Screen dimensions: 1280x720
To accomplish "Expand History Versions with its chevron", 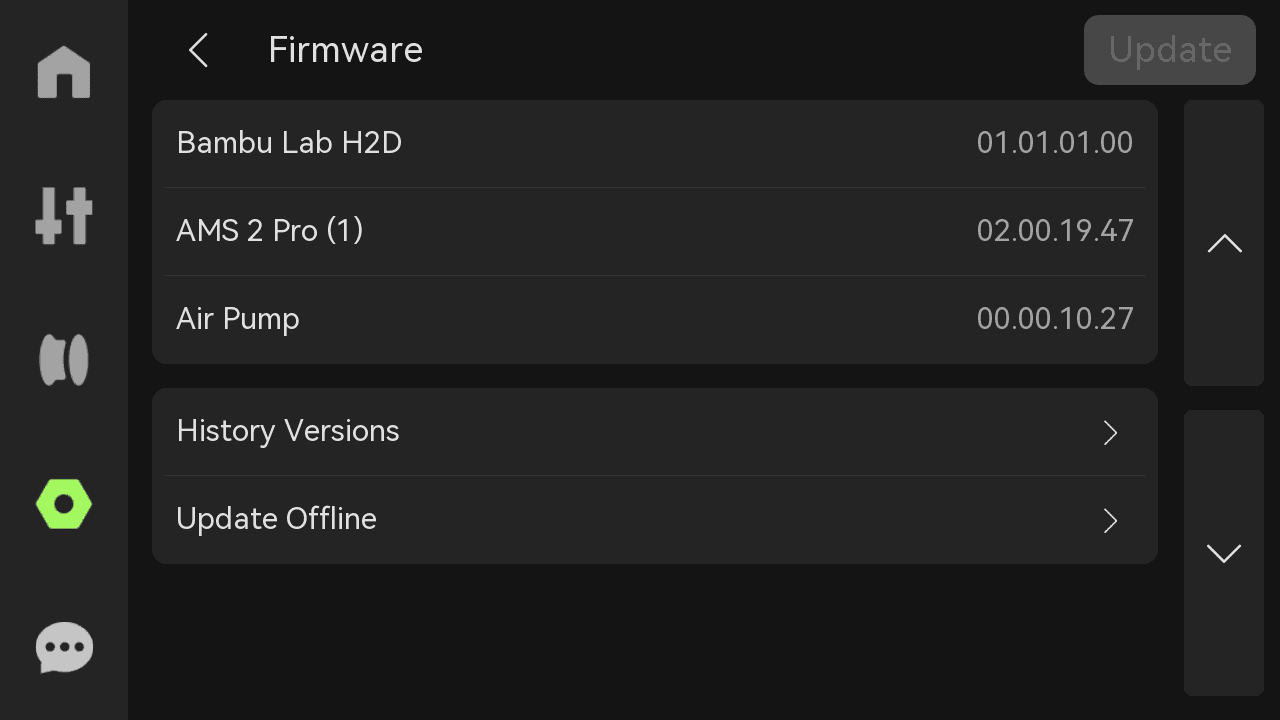I will coord(1110,432).
